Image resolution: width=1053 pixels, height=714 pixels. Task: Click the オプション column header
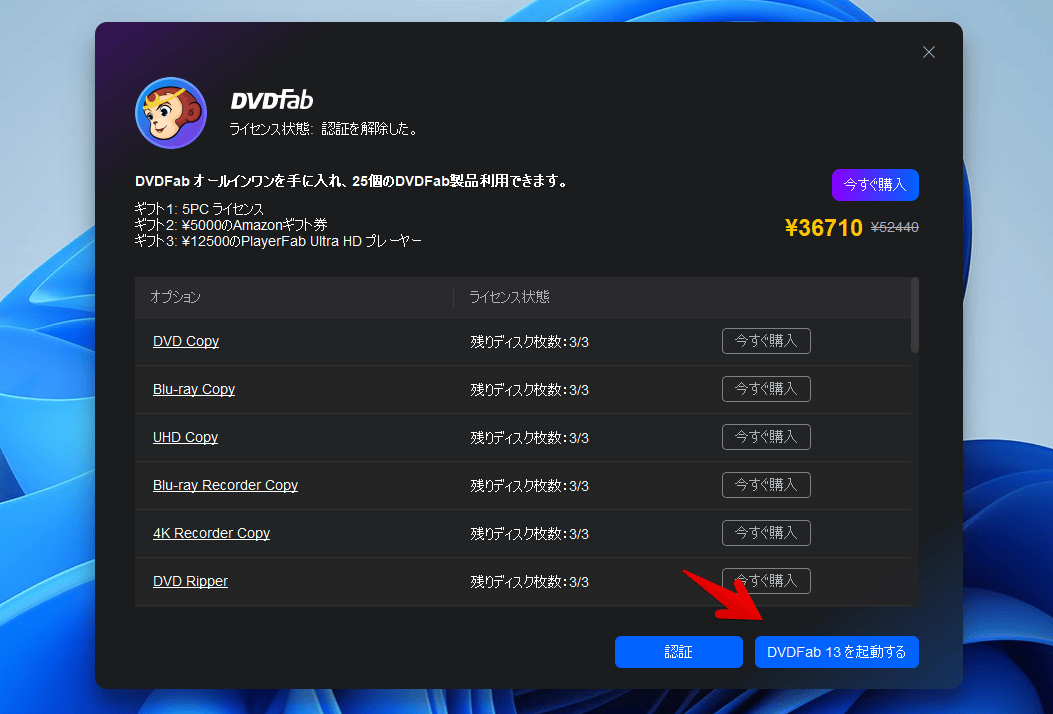pos(175,297)
